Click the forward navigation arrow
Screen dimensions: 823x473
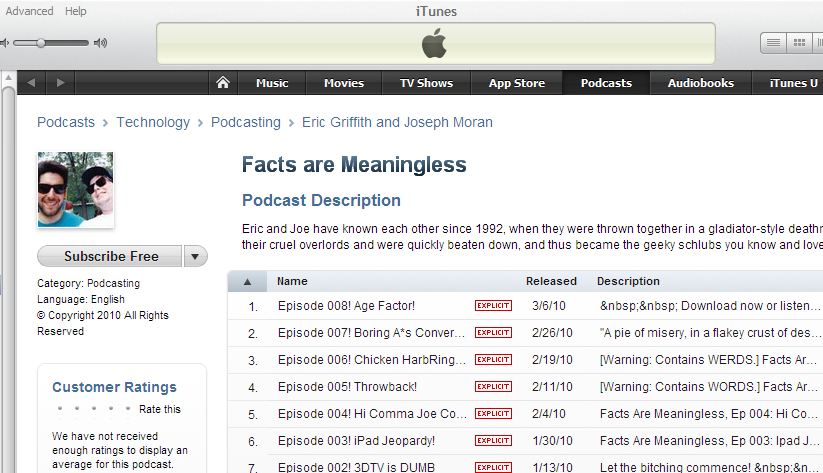coord(60,83)
